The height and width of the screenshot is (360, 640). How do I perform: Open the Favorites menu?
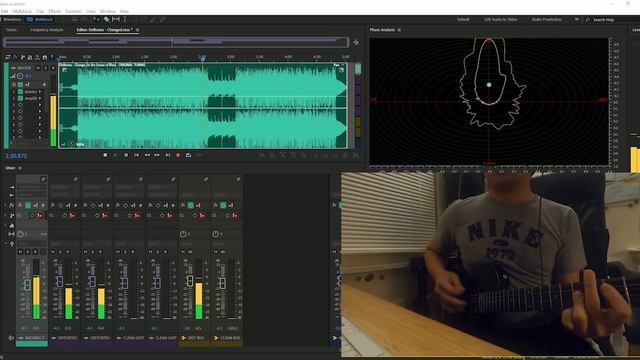[x=74, y=11]
